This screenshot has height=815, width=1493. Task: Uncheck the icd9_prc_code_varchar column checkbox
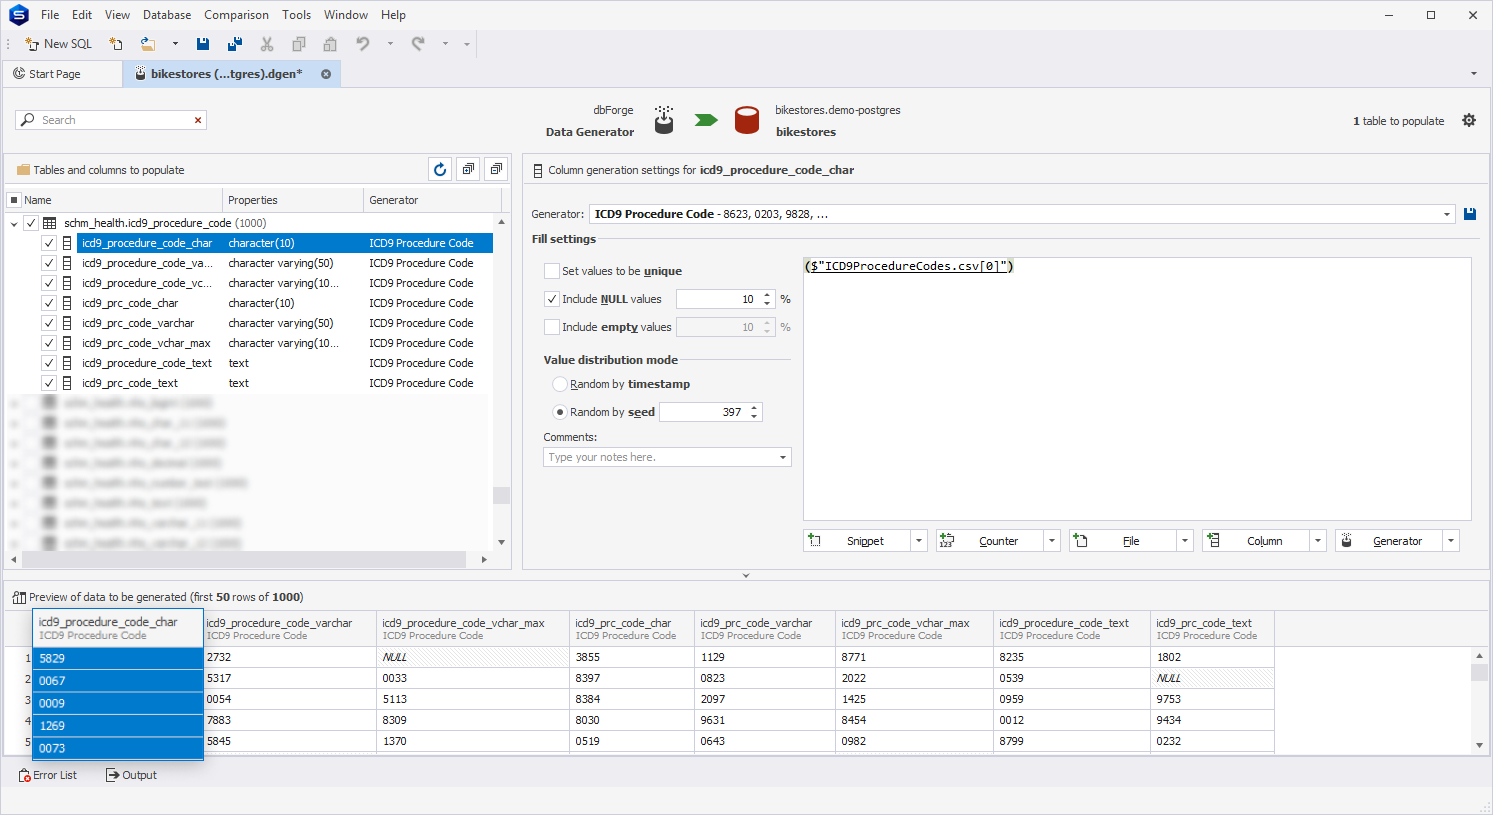(x=48, y=323)
